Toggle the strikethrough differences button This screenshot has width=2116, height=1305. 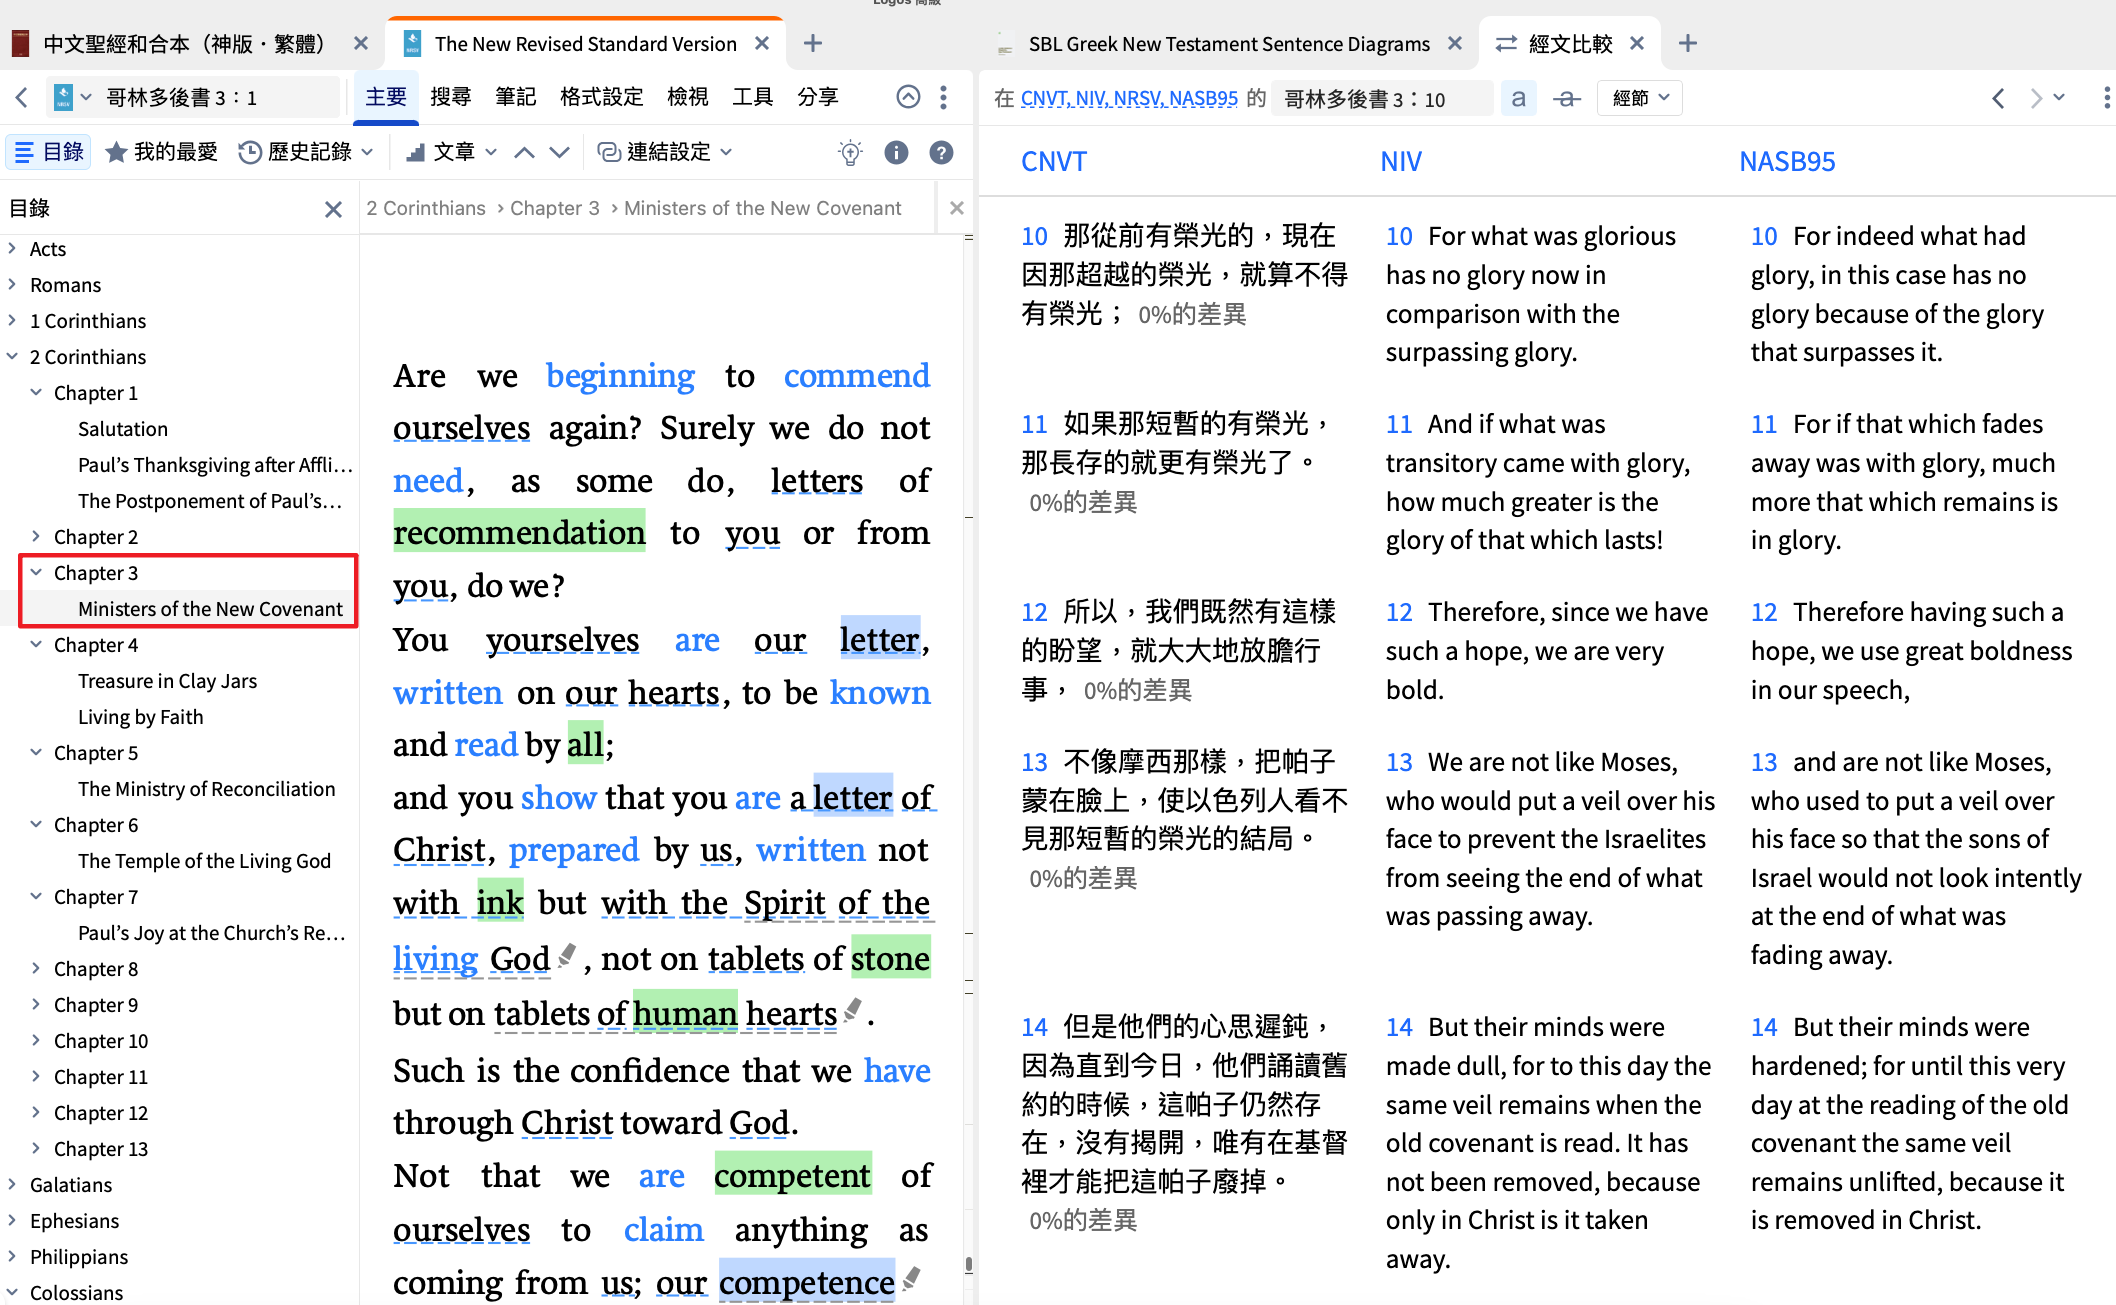1566,98
